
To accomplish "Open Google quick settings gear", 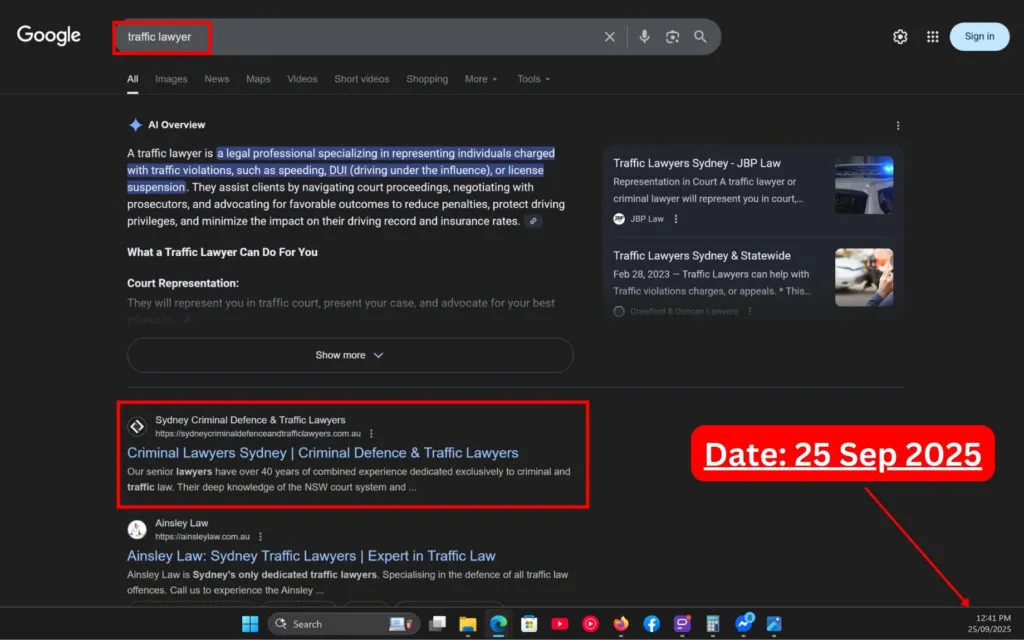I will tap(900, 37).
